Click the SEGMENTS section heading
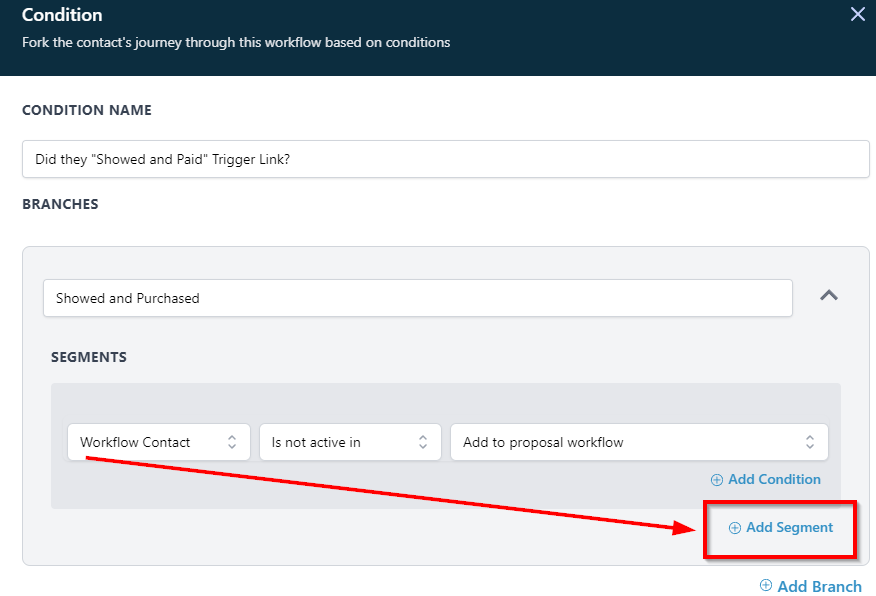Viewport: 876px width, 596px height. [89, 357]
